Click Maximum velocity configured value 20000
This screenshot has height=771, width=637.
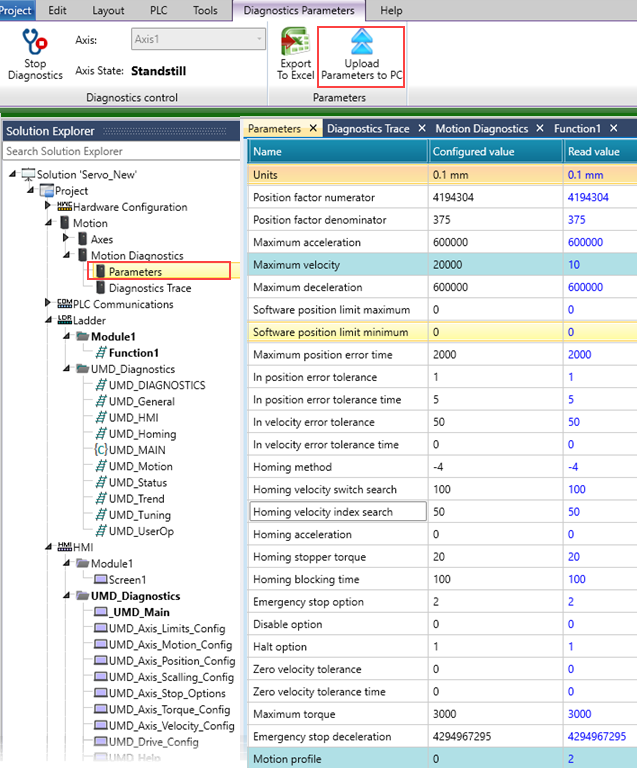click(x=495, y=265)
